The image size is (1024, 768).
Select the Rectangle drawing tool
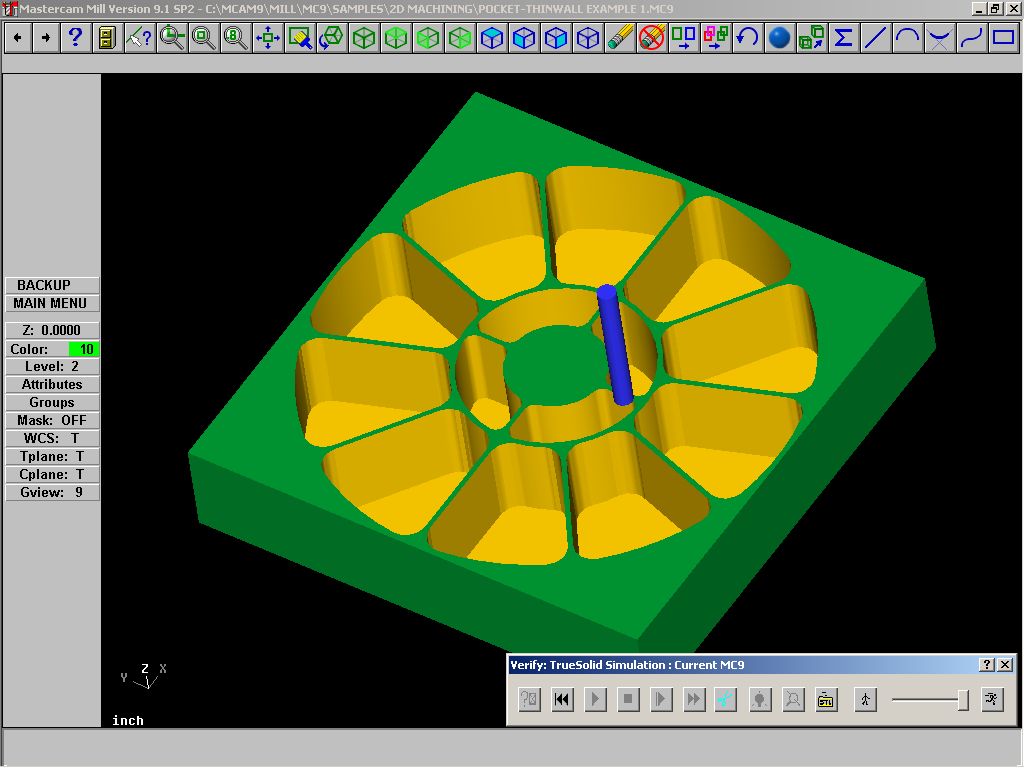click(1003, 38)
